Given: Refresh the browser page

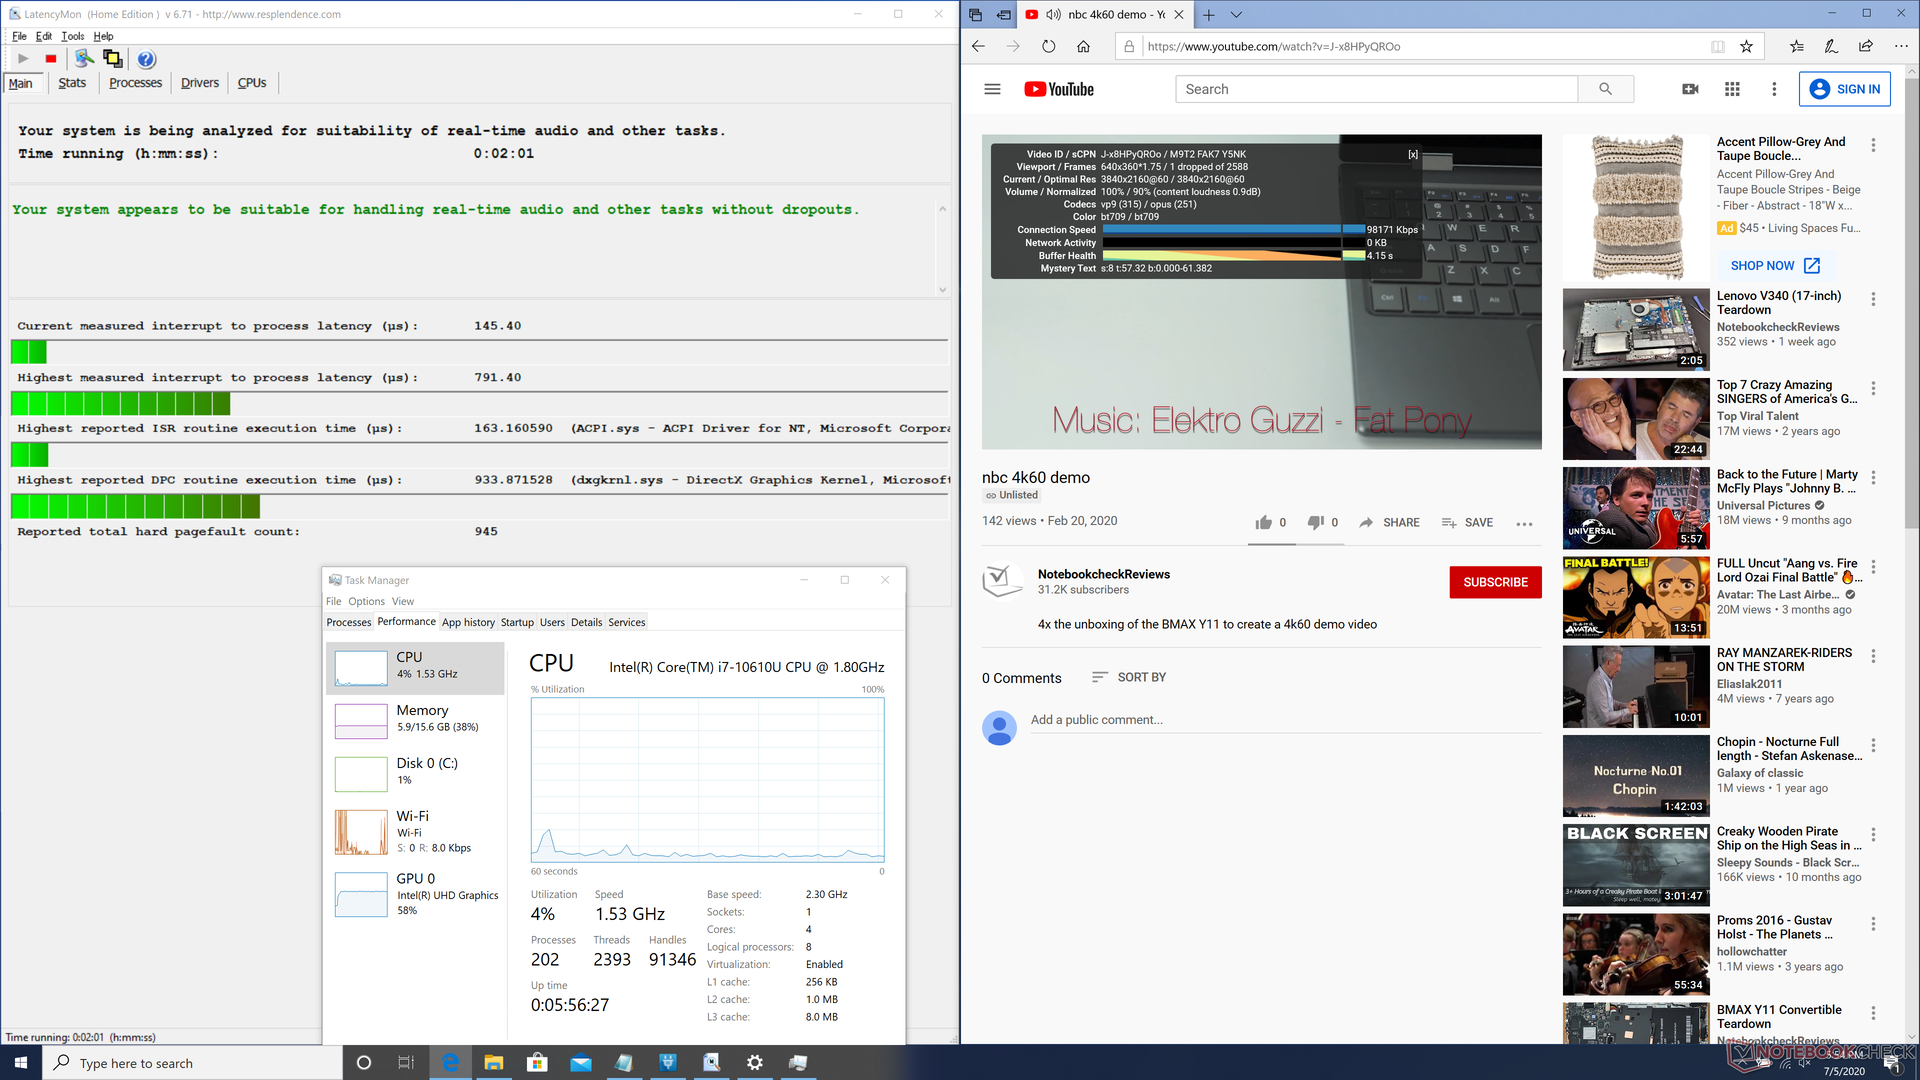Looking at the screenshot, I should (x=1048, y=46).
